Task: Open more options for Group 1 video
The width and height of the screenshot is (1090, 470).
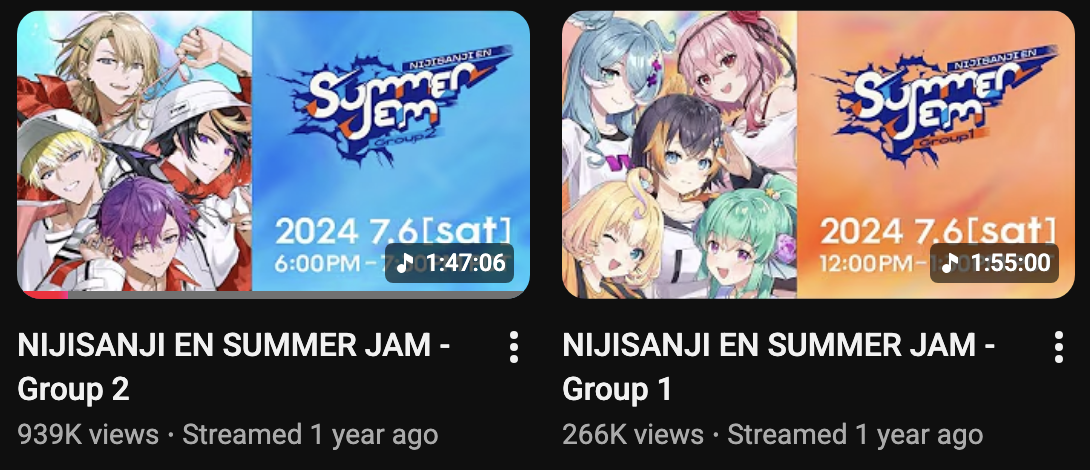Action: [x=1058, y=347]
